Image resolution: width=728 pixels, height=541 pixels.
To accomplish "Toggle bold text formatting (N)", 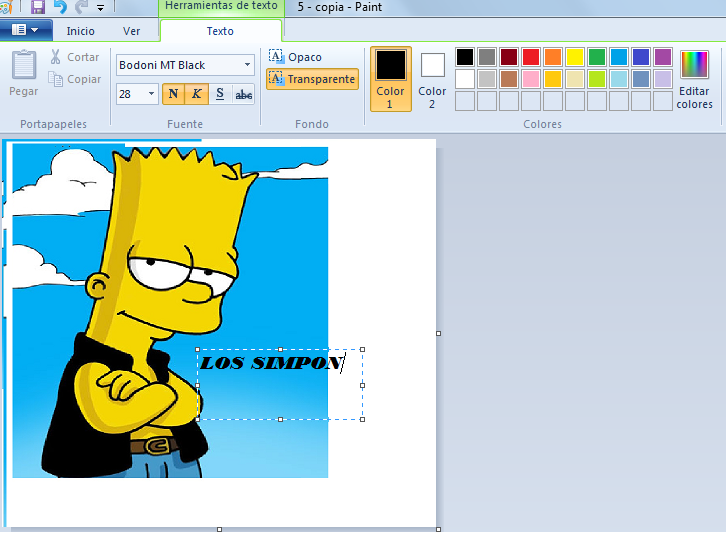I will point(173,94).
